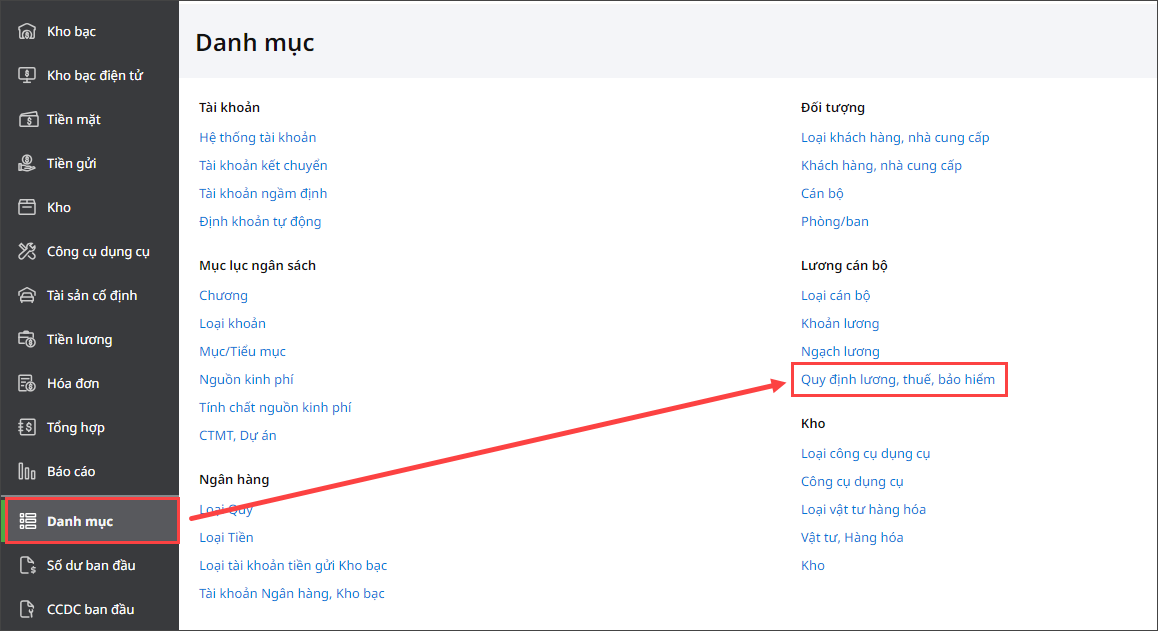Select Tiền mặt in sidebar
Image resolution: width=1158 pixels, height=631 pixels.
pyautogui.click(x=74, y=119)
